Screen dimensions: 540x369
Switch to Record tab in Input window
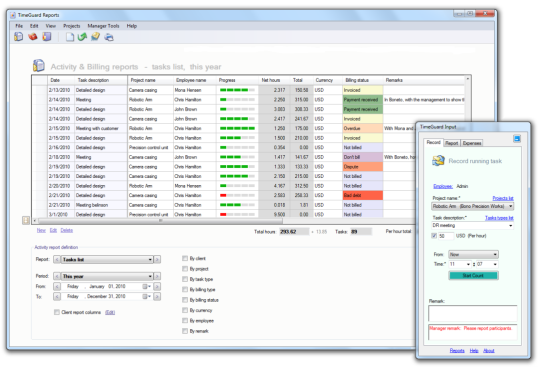[433, 142]
